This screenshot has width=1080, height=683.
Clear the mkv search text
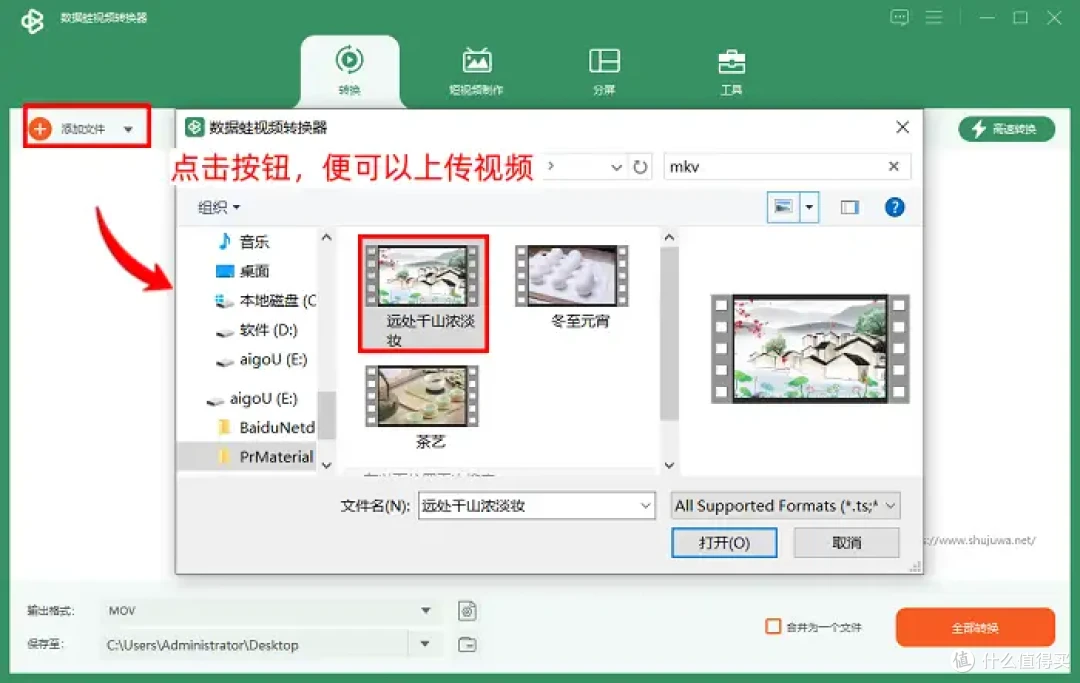[893, 166]
